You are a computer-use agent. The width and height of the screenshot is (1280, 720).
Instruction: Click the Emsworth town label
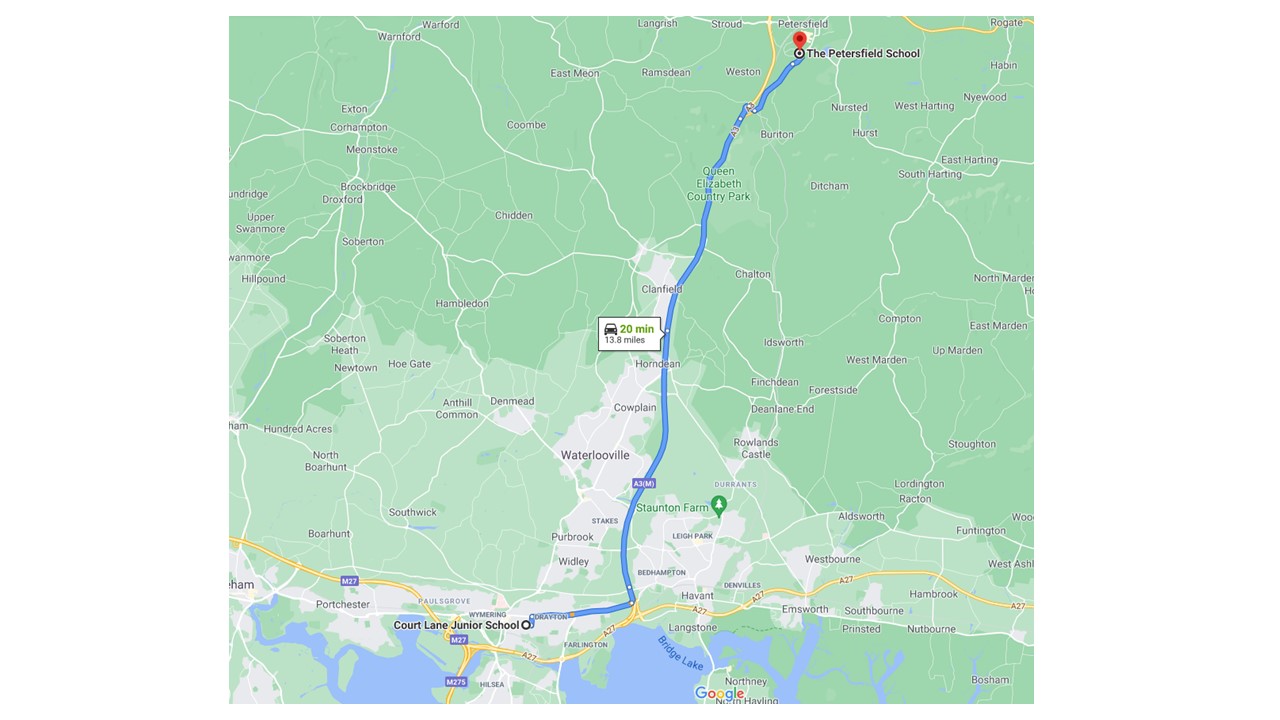[805, 609]
